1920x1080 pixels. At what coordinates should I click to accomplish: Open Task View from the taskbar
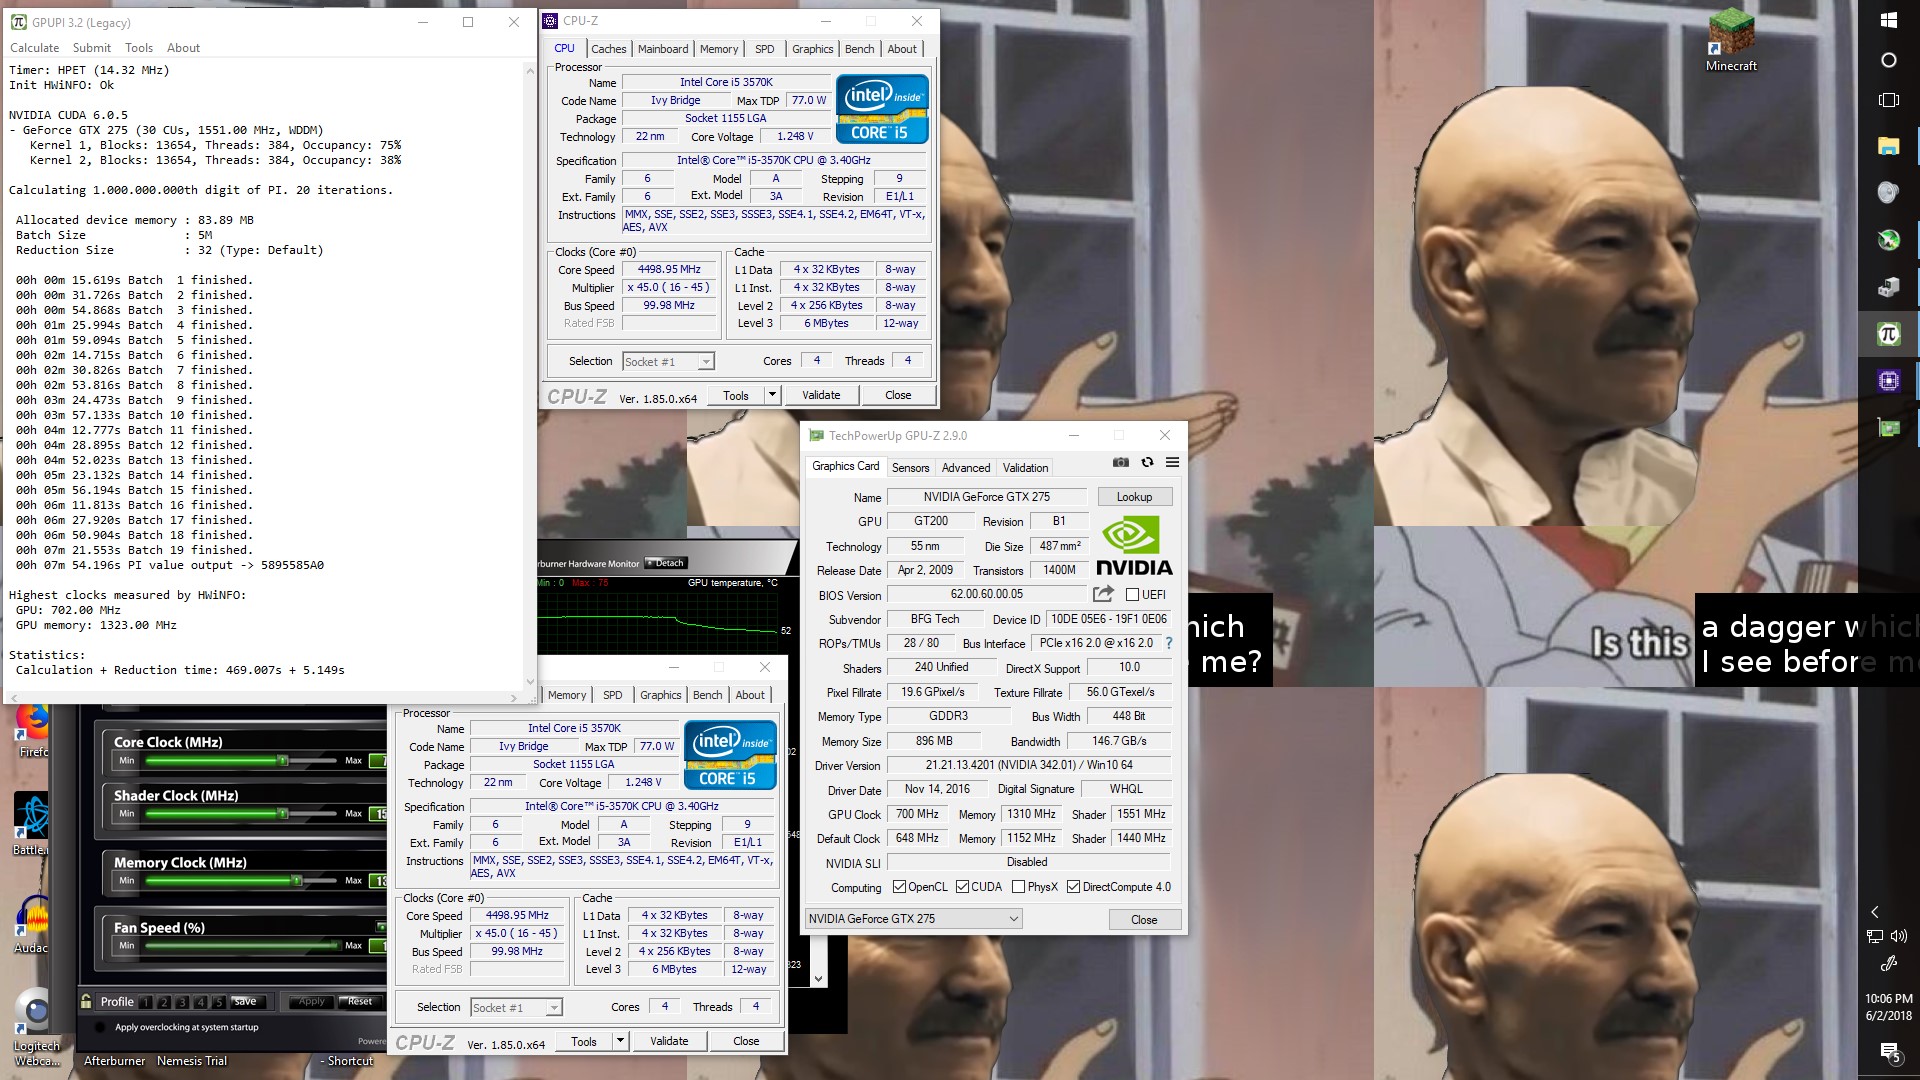click(x=1888, y=100)
